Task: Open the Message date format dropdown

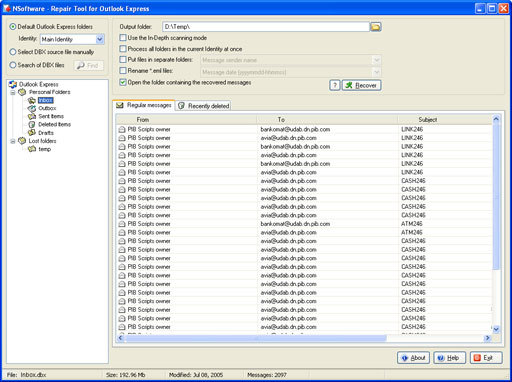Action: tap(376, 72)
